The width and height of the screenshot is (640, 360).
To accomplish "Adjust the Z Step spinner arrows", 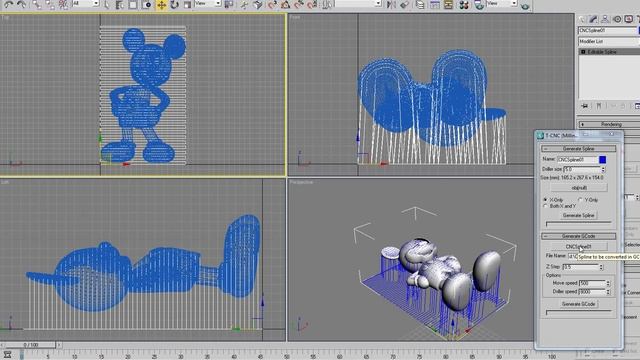I will (x=601, y=267).
